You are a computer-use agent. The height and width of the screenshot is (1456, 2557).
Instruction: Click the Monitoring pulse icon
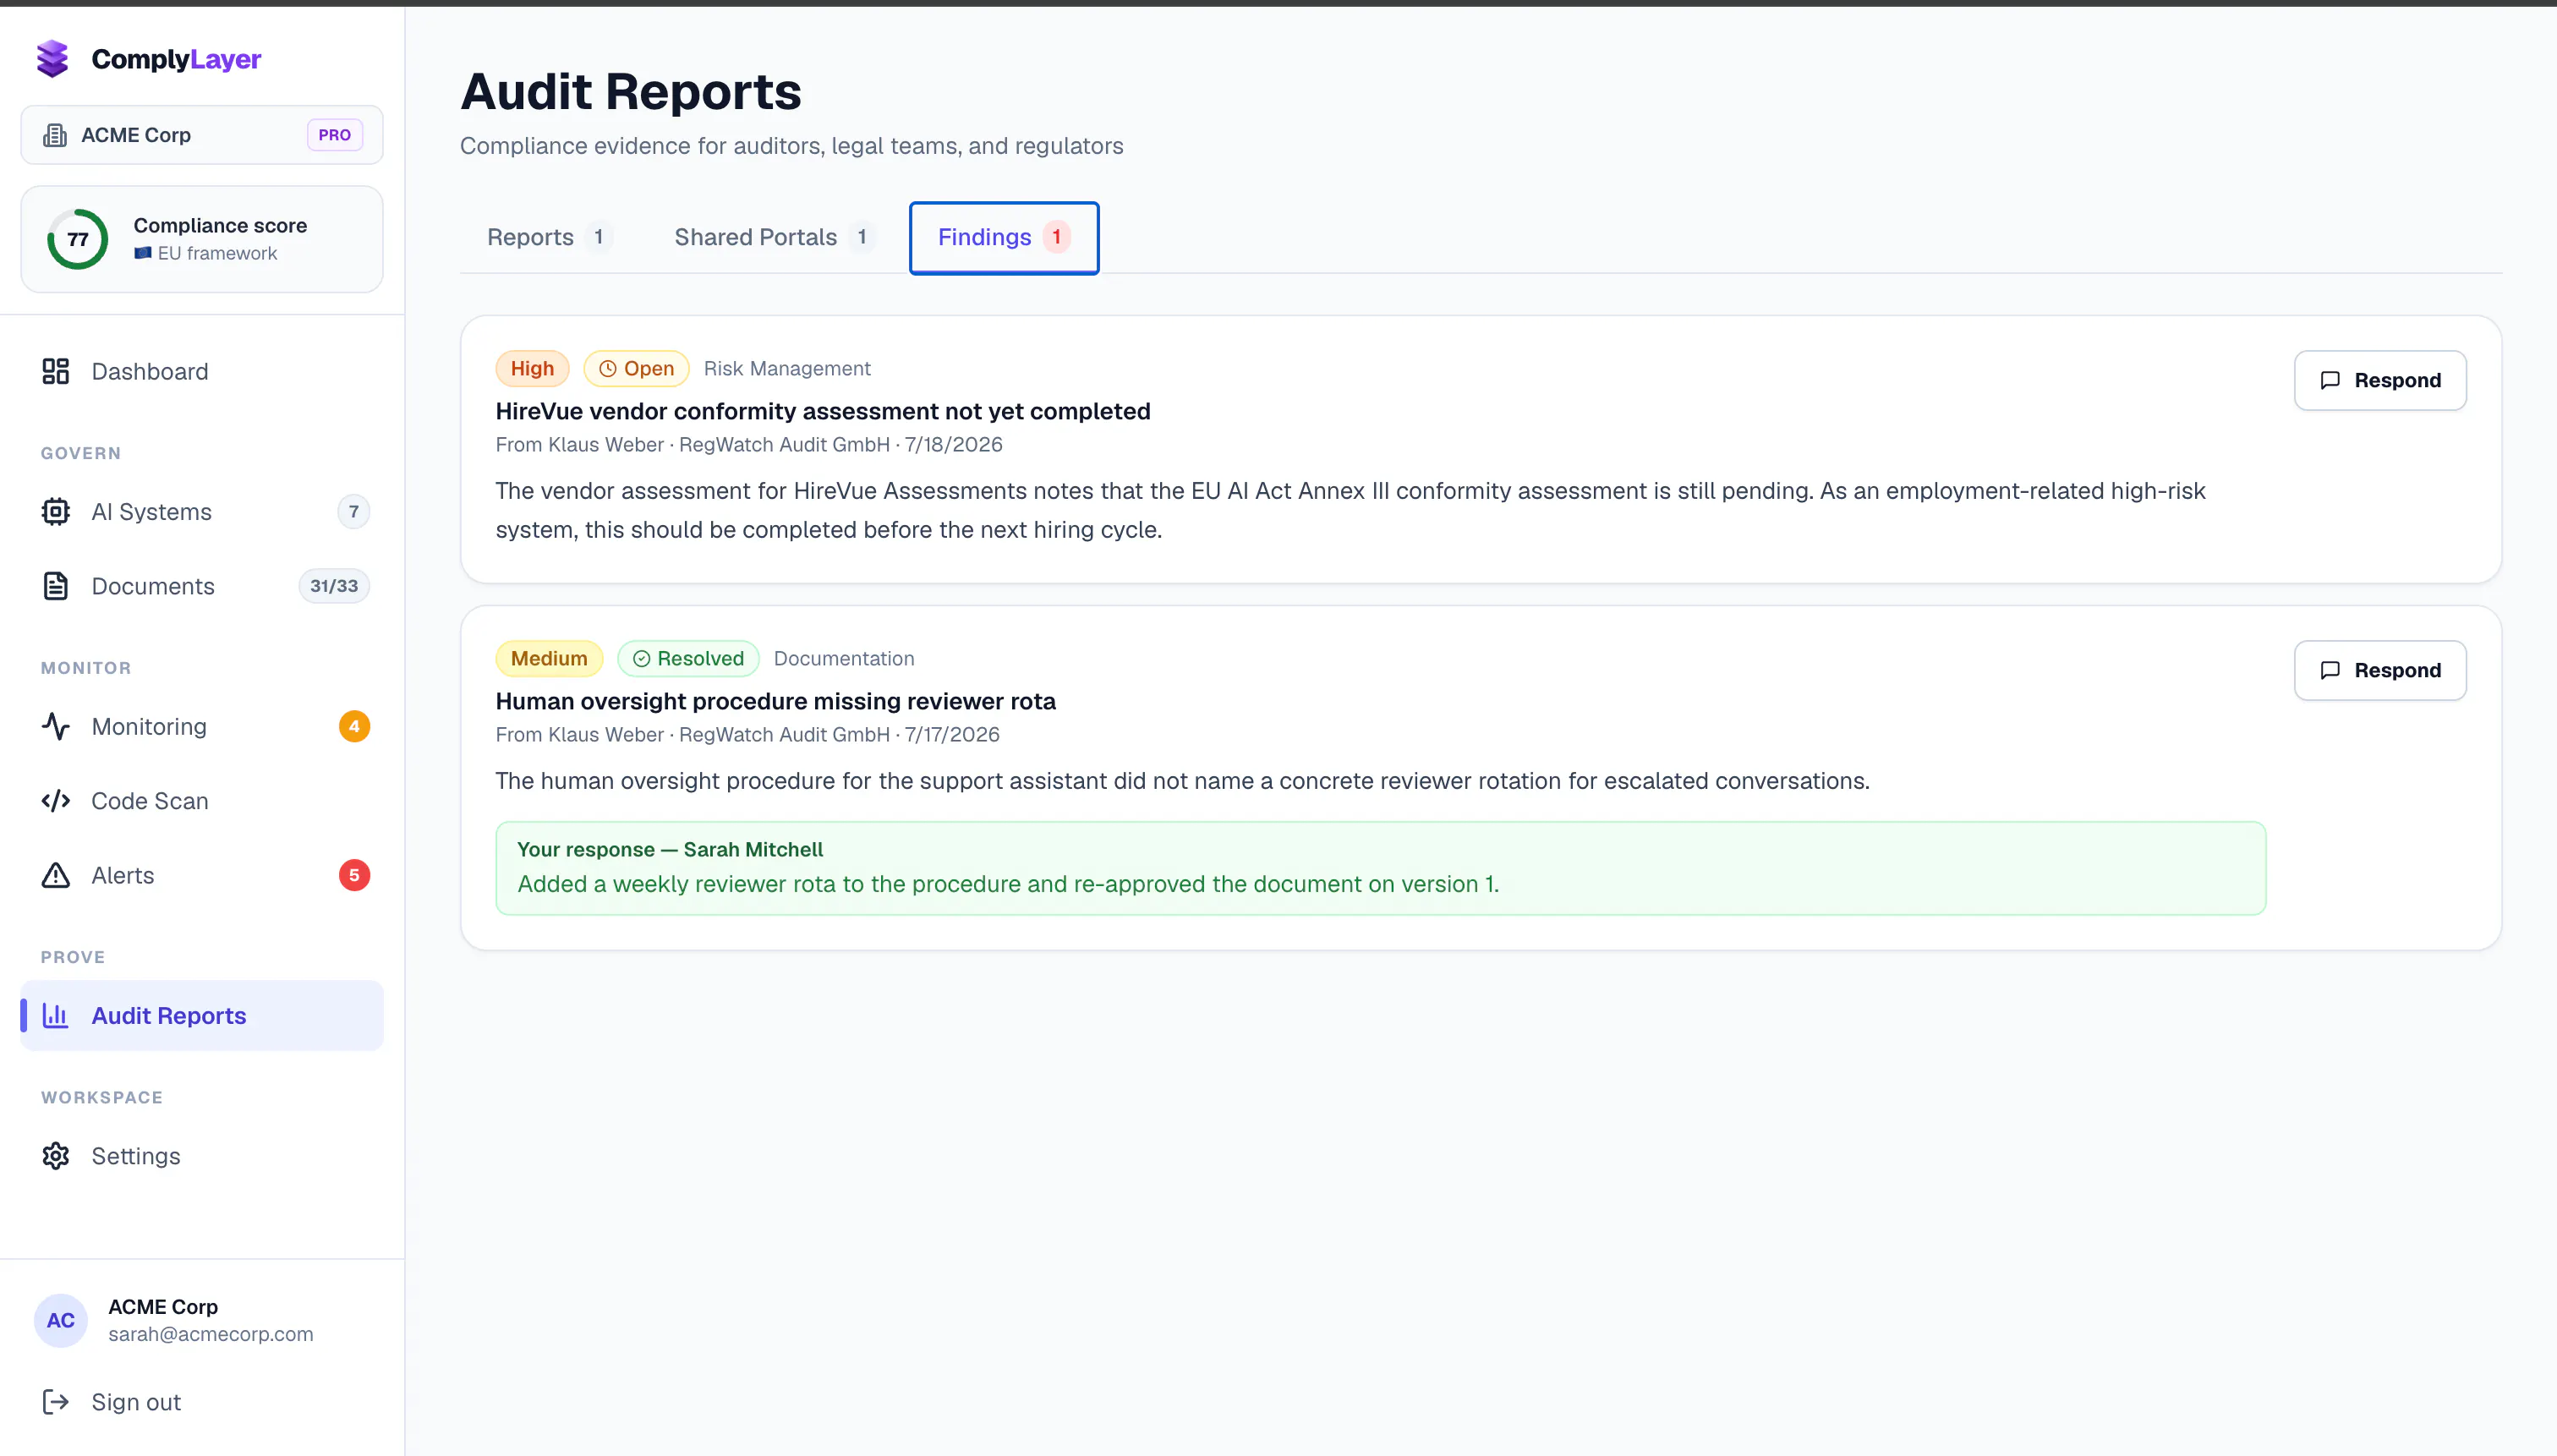pyautogui.click(x=56, y=726)
